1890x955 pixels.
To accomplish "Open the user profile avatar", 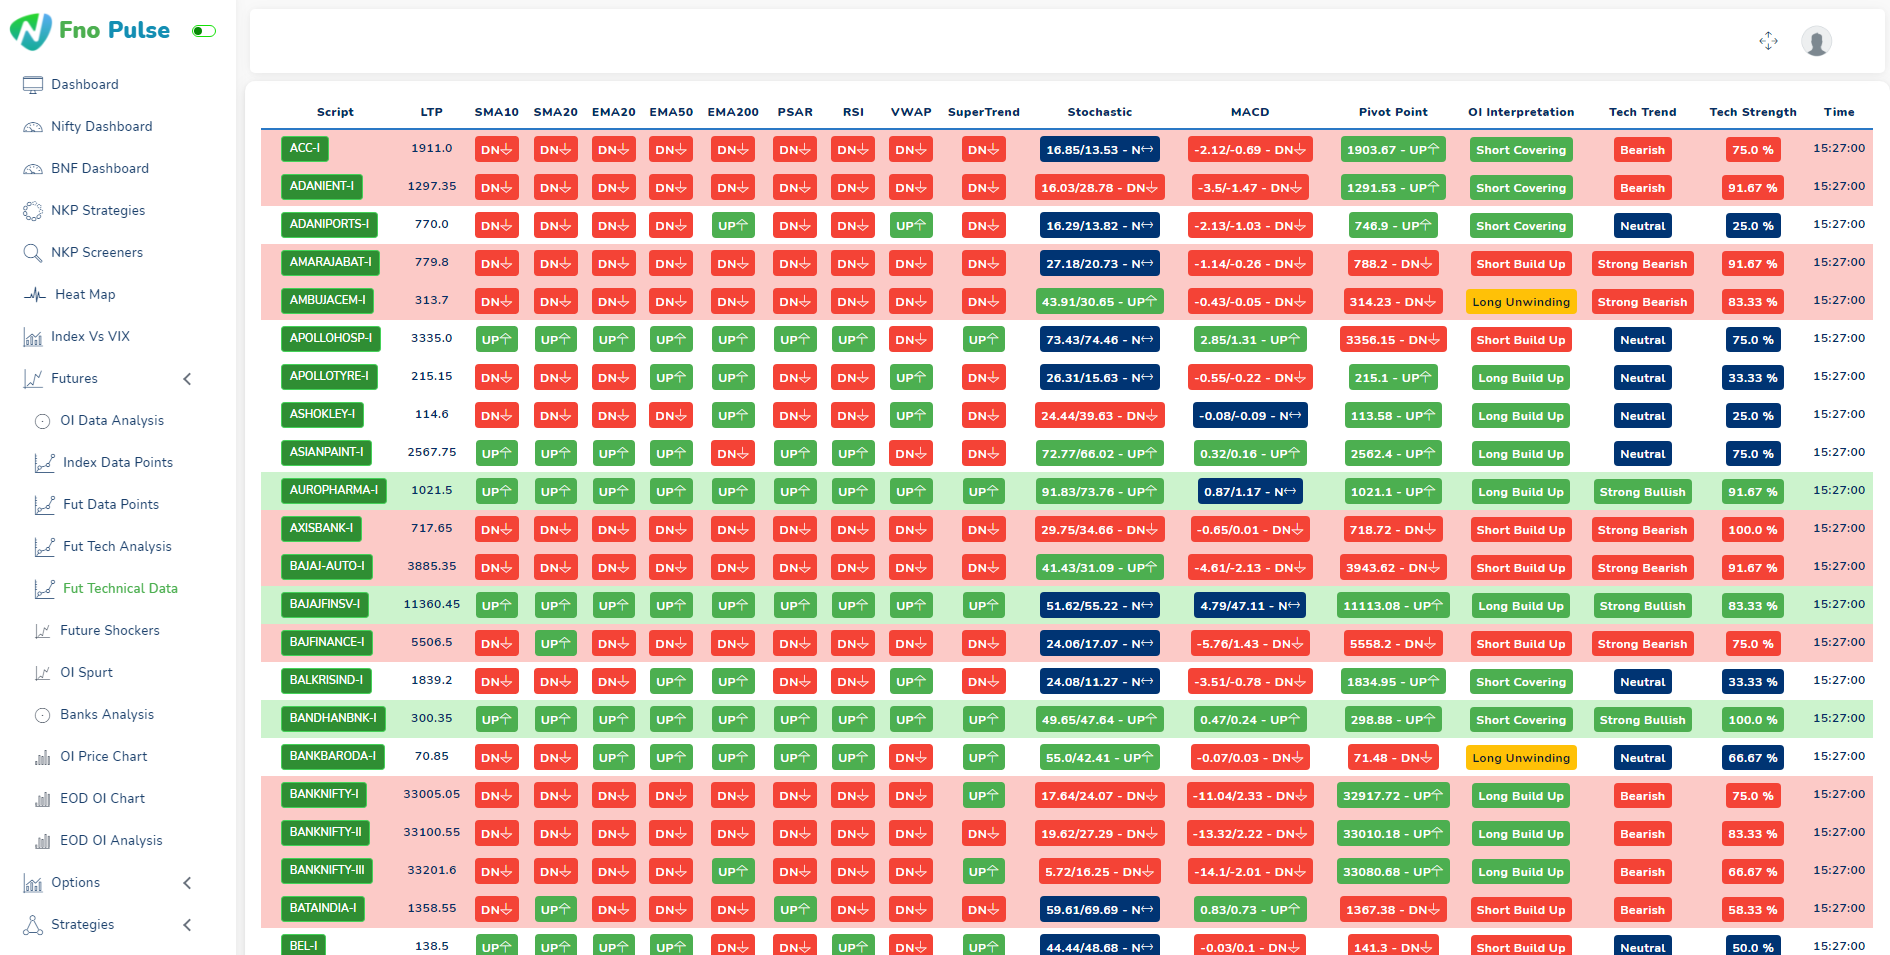I will coord(1816,41).
